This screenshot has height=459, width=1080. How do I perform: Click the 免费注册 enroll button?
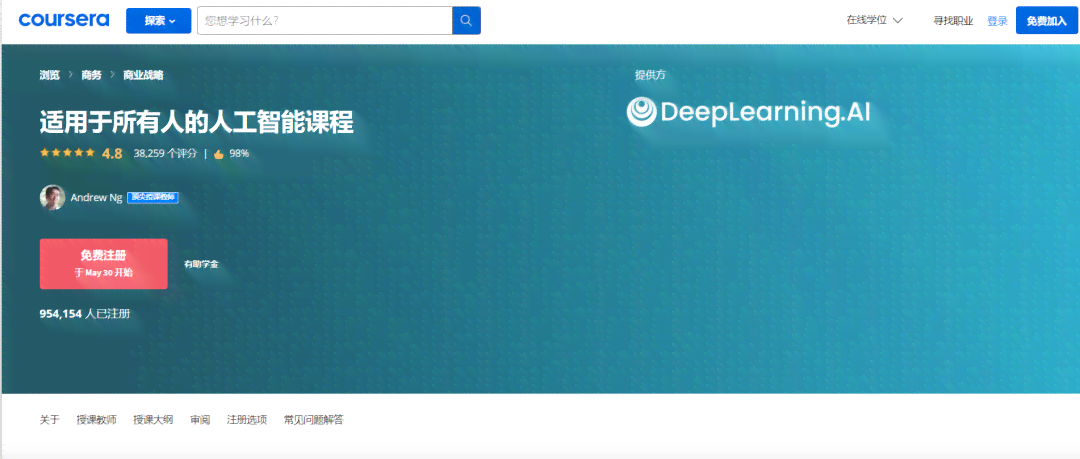pyautogui.click(x=104, y=264)
